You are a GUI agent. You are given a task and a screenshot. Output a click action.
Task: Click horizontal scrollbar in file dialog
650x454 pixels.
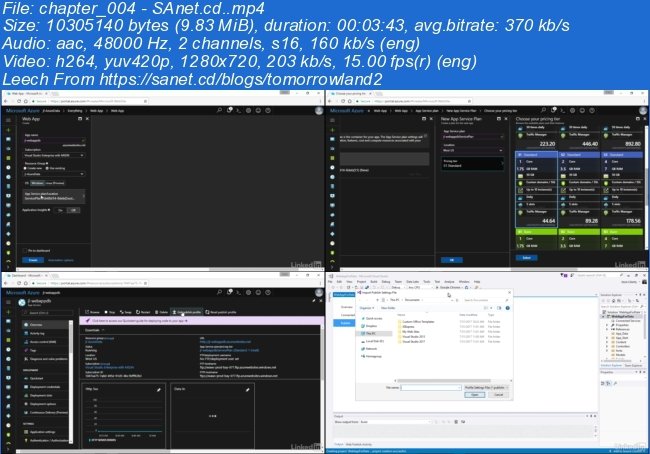(444, 380)
